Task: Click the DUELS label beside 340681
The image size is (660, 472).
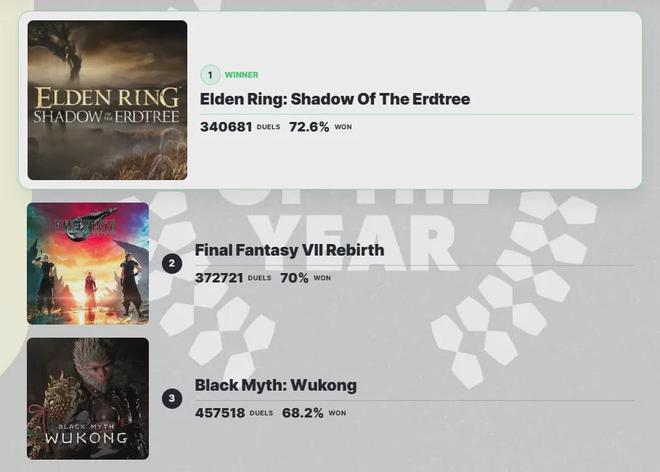Action: click(268, 128)
